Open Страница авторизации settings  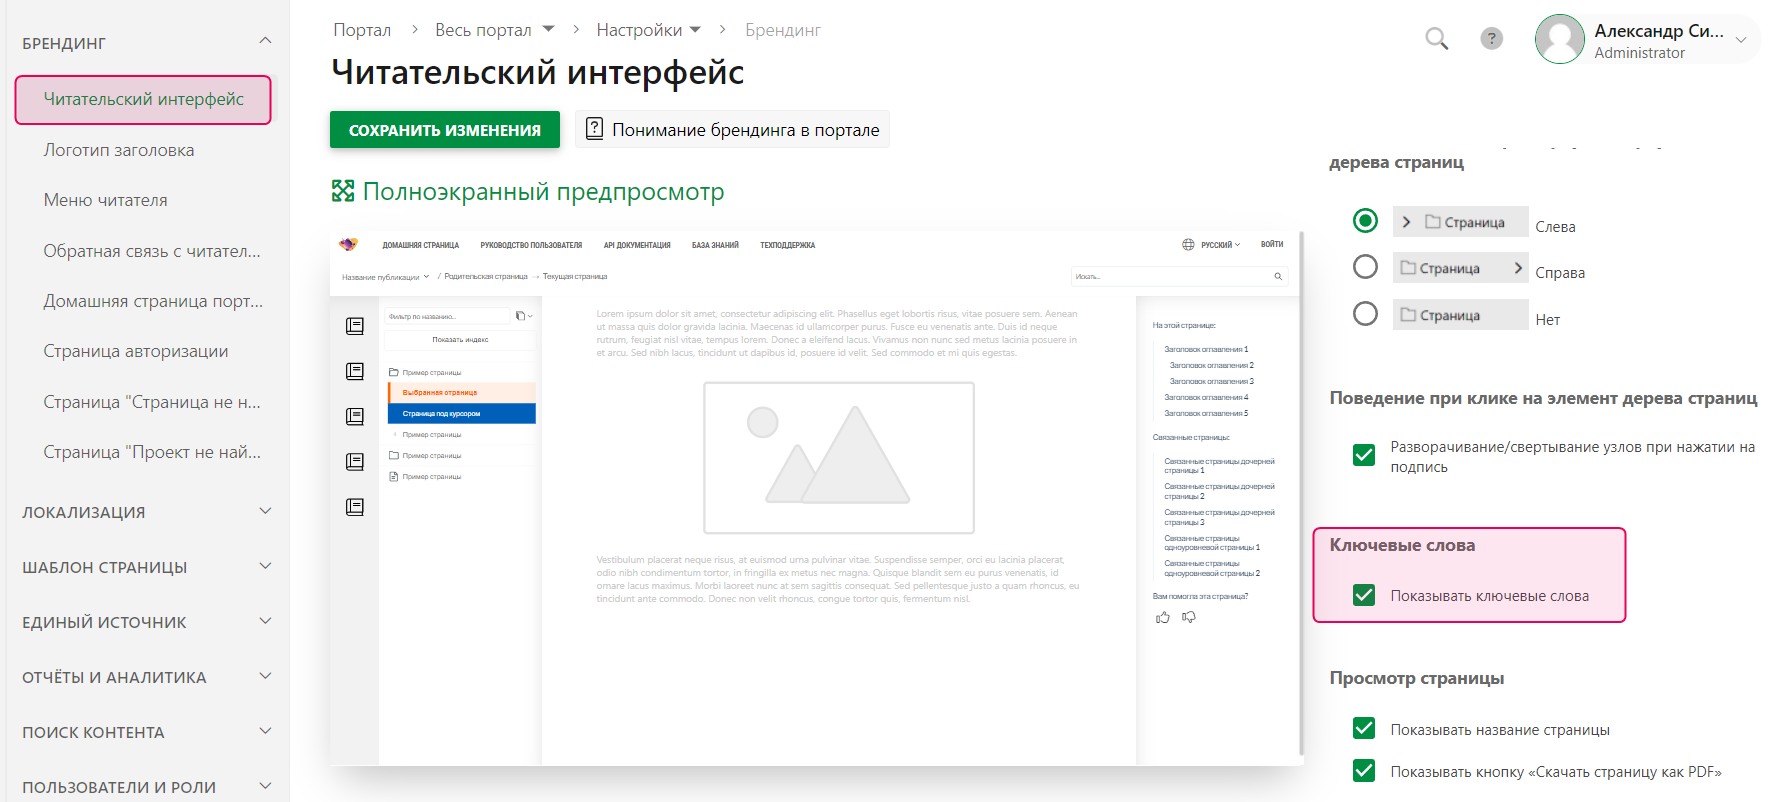(x=136, y=351)
